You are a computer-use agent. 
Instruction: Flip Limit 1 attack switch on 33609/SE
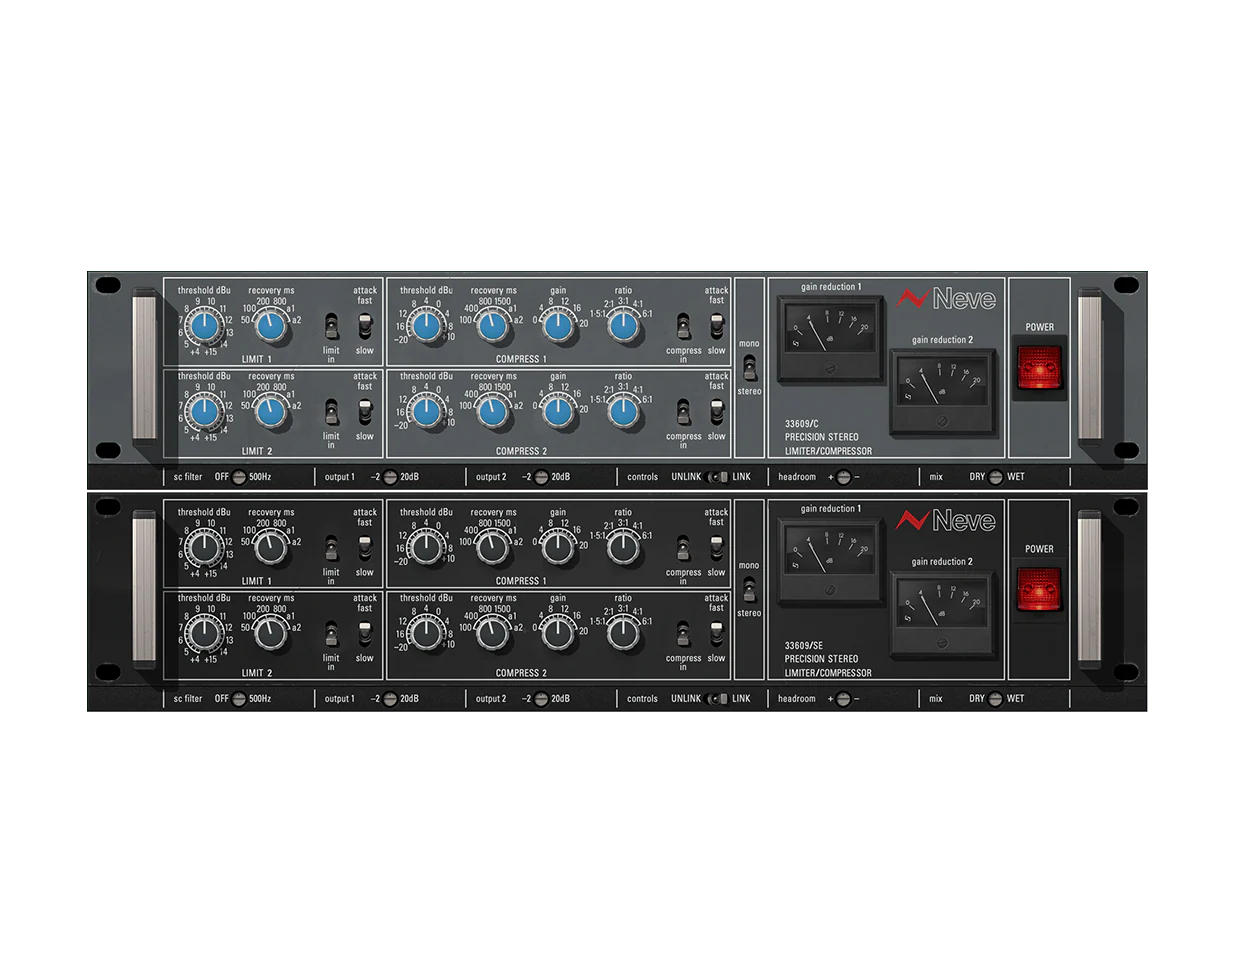(x=365, y=547)
